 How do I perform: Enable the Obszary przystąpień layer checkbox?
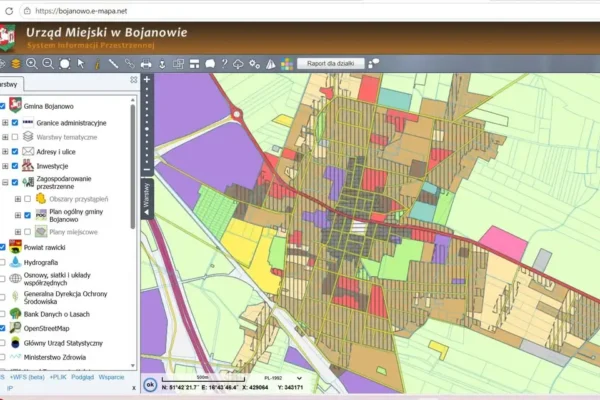click(x=28, y=199)
